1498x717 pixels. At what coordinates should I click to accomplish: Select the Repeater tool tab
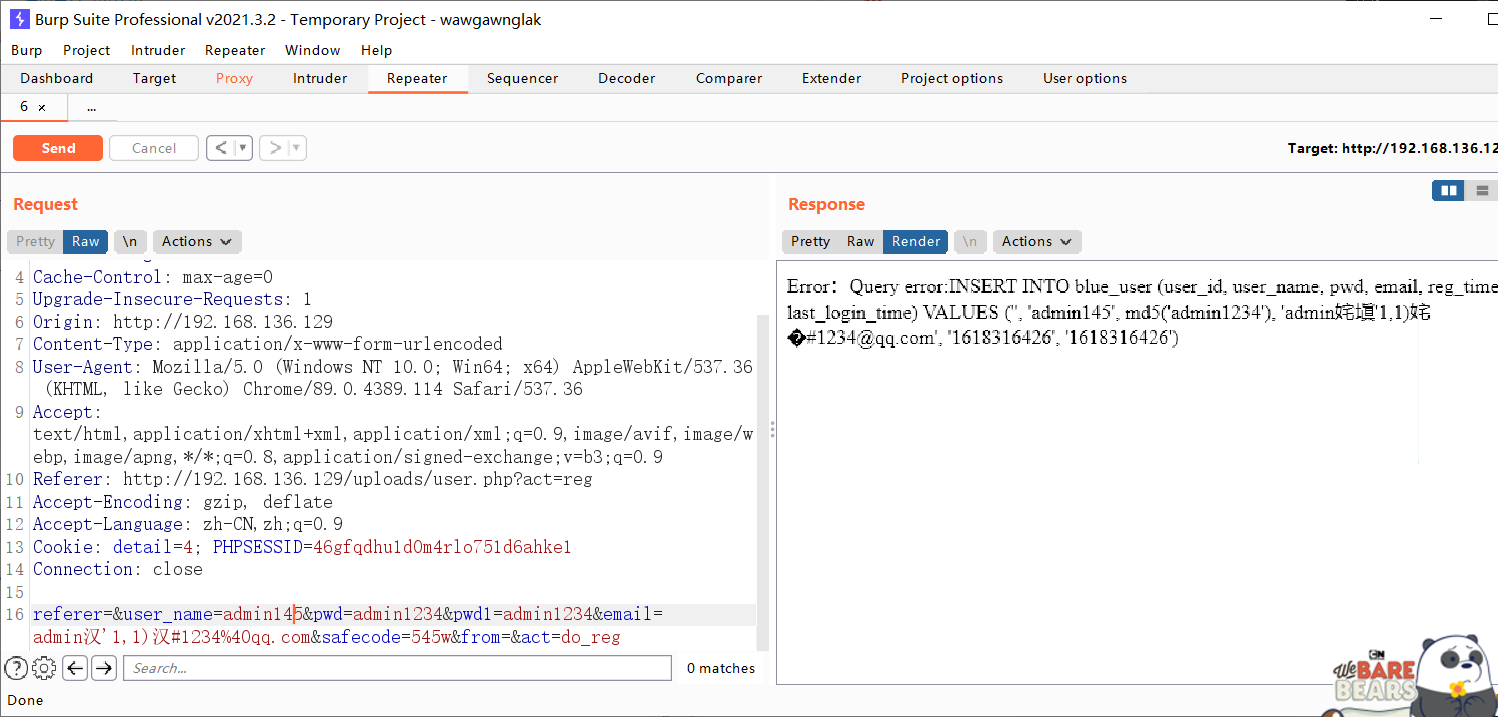[417, 78]
